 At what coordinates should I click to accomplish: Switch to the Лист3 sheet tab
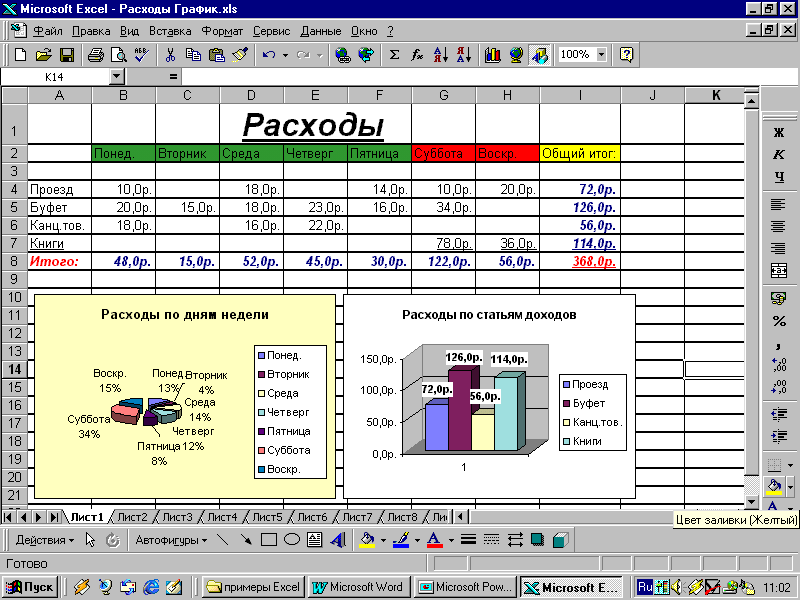(177, 517)
